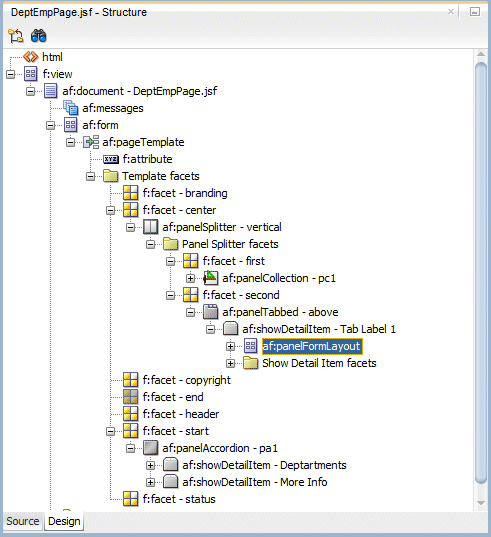Click the af:panelAccordion pa1 icon
This screenshot has height=537, width=491.
pos(150,448)
